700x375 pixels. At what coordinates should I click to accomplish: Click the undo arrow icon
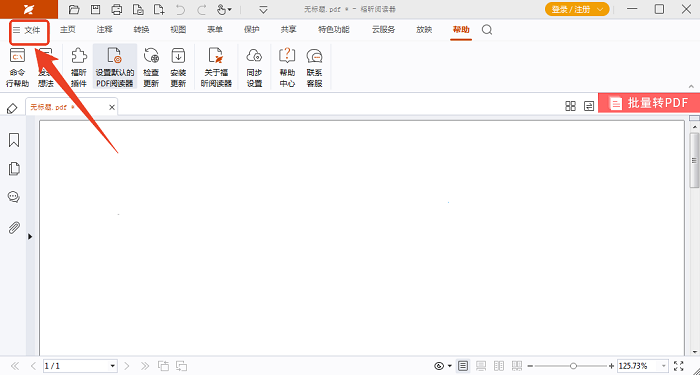coord(180,9)
